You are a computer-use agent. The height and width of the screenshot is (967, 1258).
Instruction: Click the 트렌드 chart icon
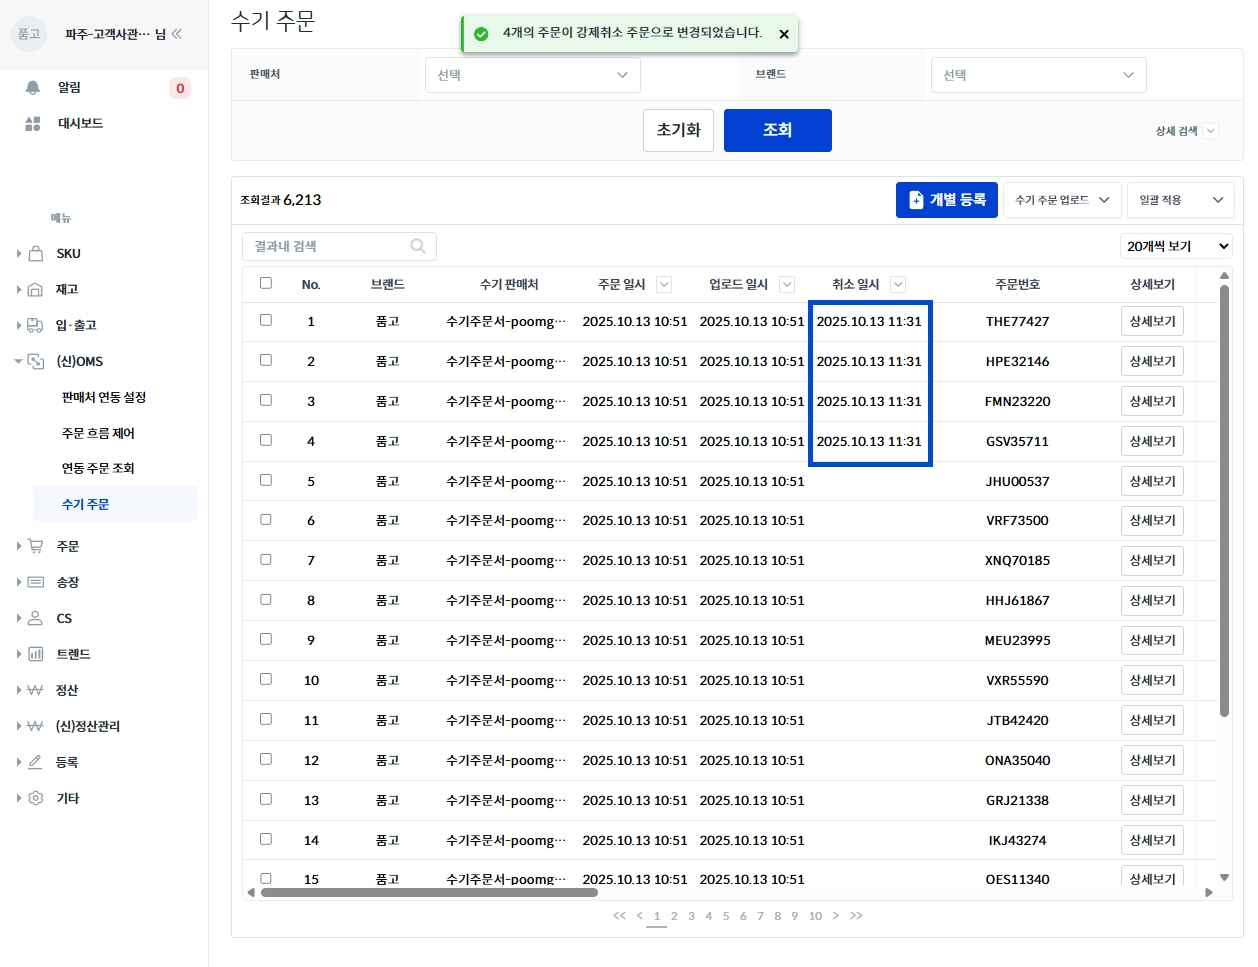click(35, 654)
